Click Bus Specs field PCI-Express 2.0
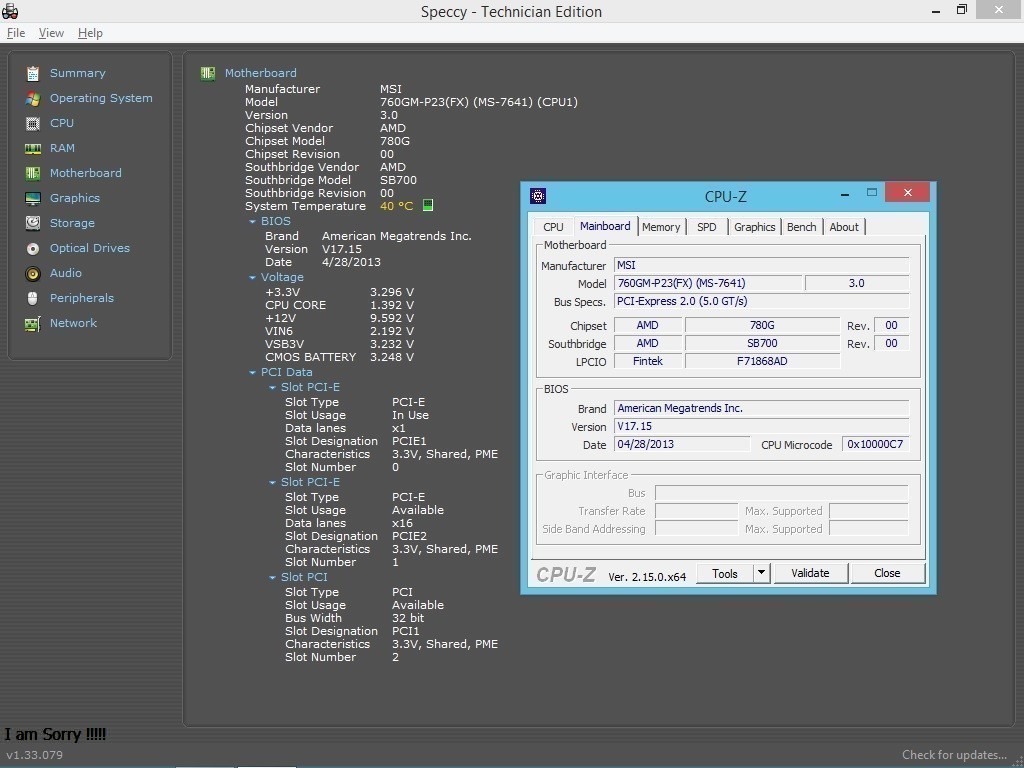 point(761,301)
